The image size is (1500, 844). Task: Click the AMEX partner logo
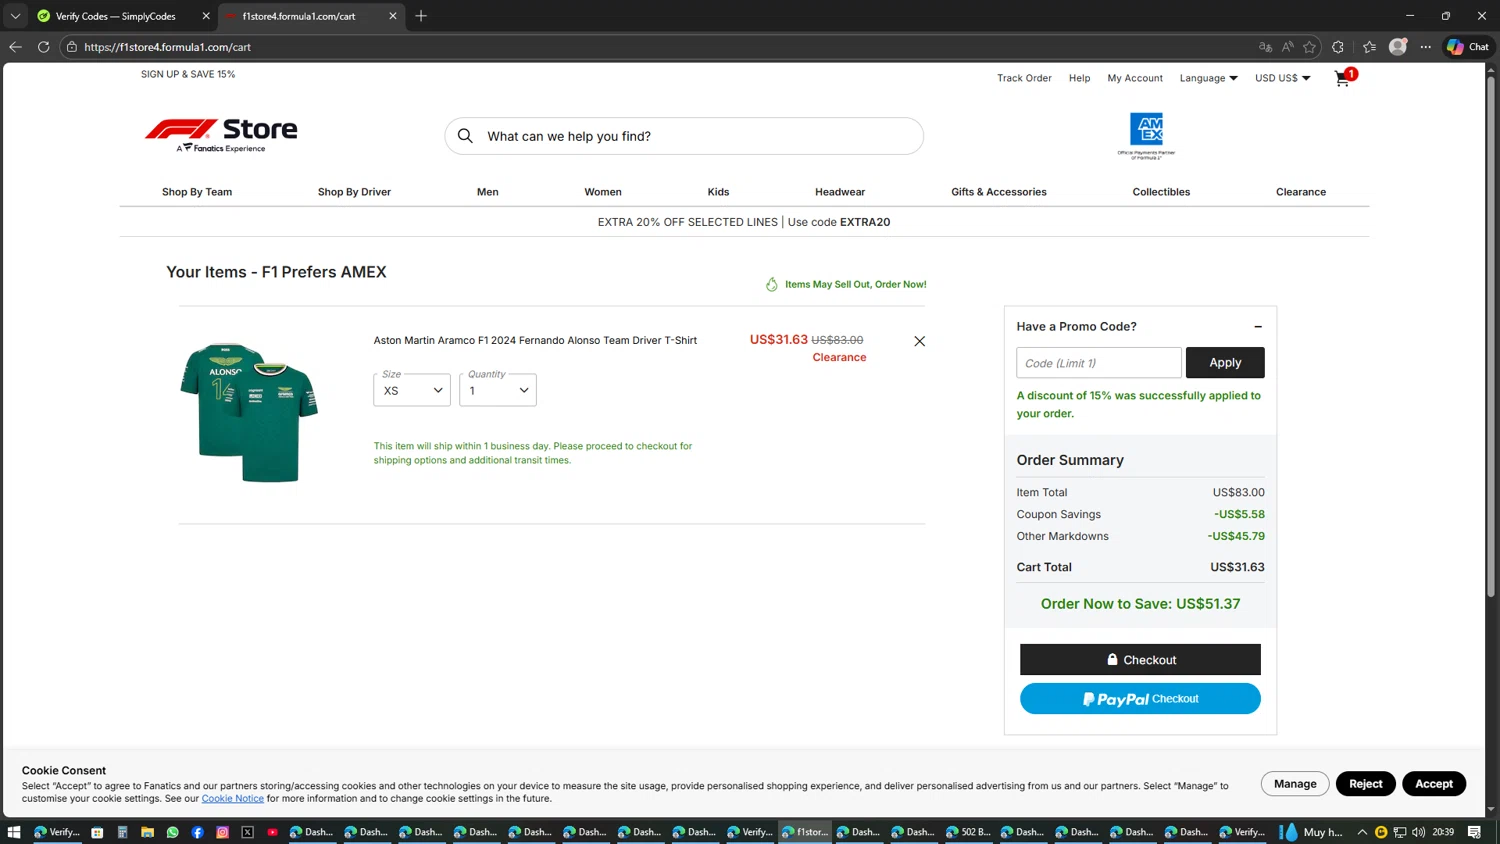pyautogui.click(x=1146, y=136)
